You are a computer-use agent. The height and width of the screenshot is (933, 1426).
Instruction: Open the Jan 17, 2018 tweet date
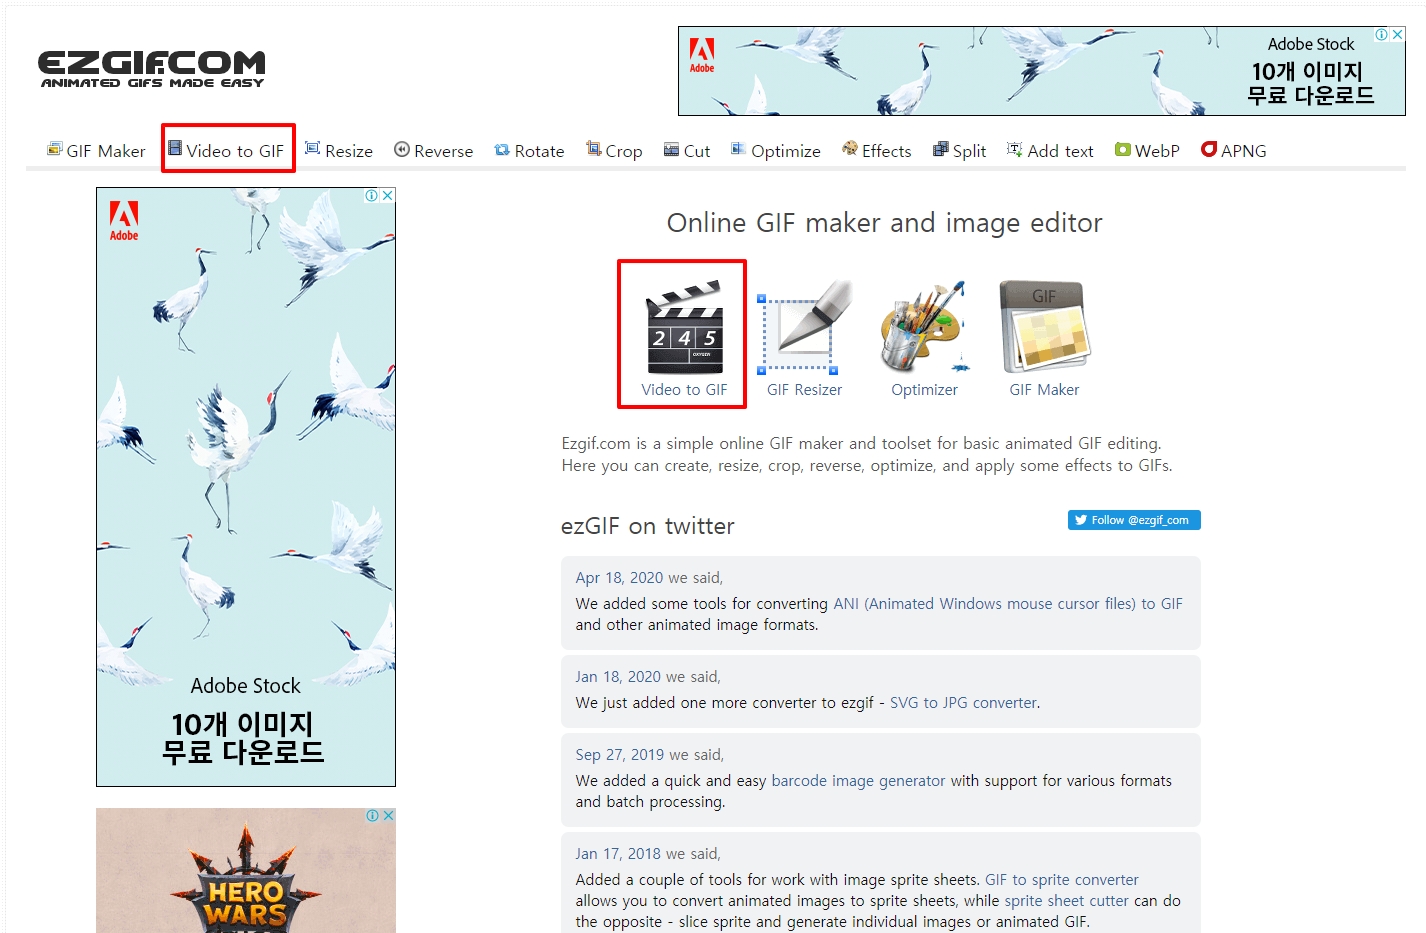coord(618,854)
